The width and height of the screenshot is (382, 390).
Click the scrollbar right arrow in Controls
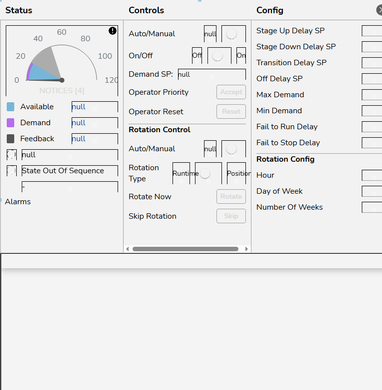[x=246, y=249]
